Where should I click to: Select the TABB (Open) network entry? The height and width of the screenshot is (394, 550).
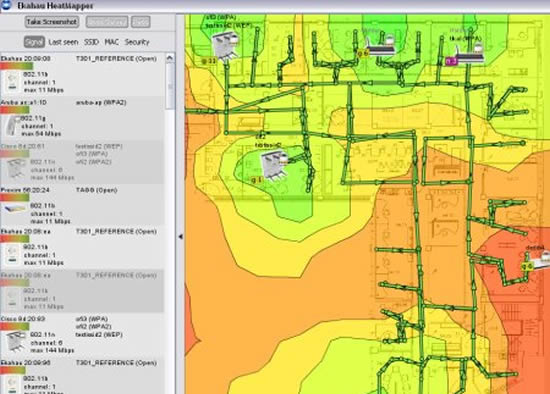click(96, 190)
